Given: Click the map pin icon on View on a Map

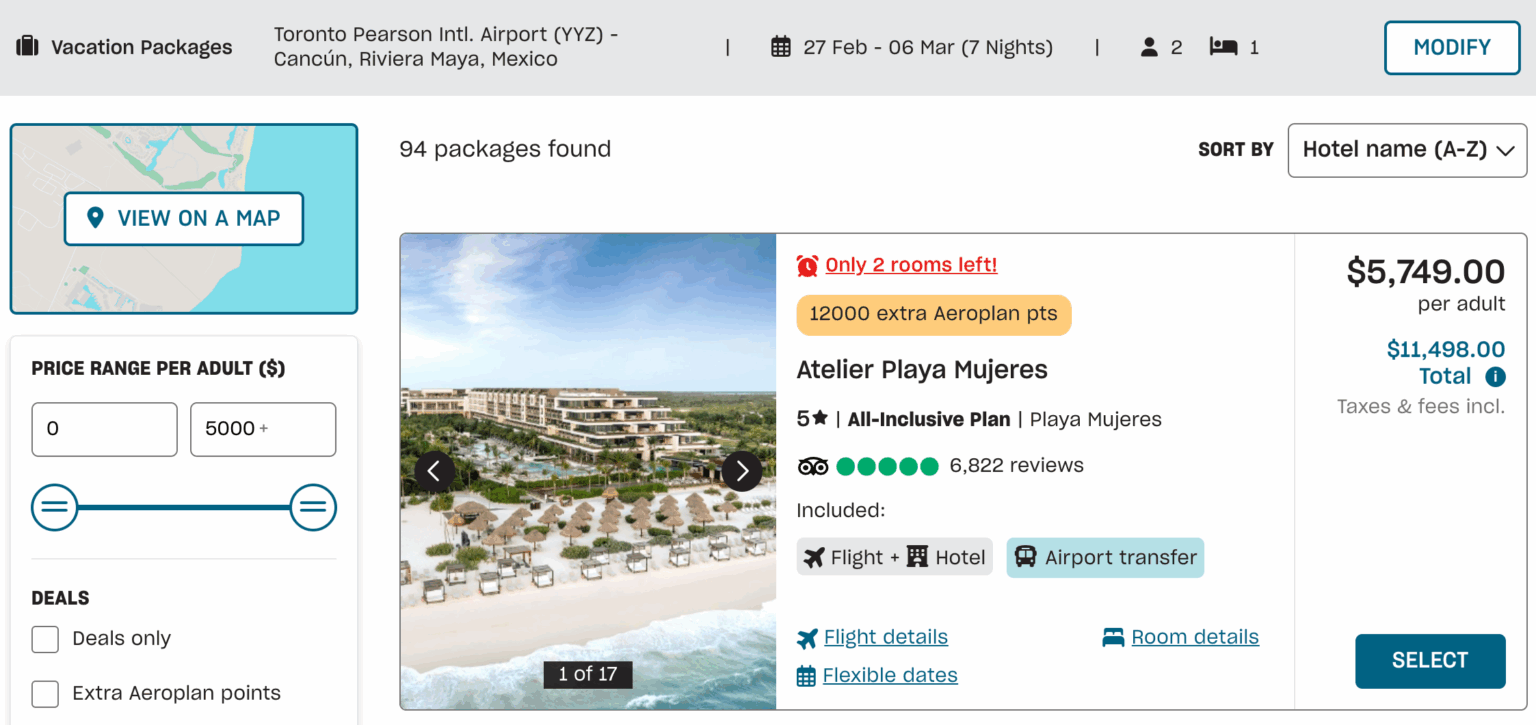Looking at the screenshot, I should point(97,218).
